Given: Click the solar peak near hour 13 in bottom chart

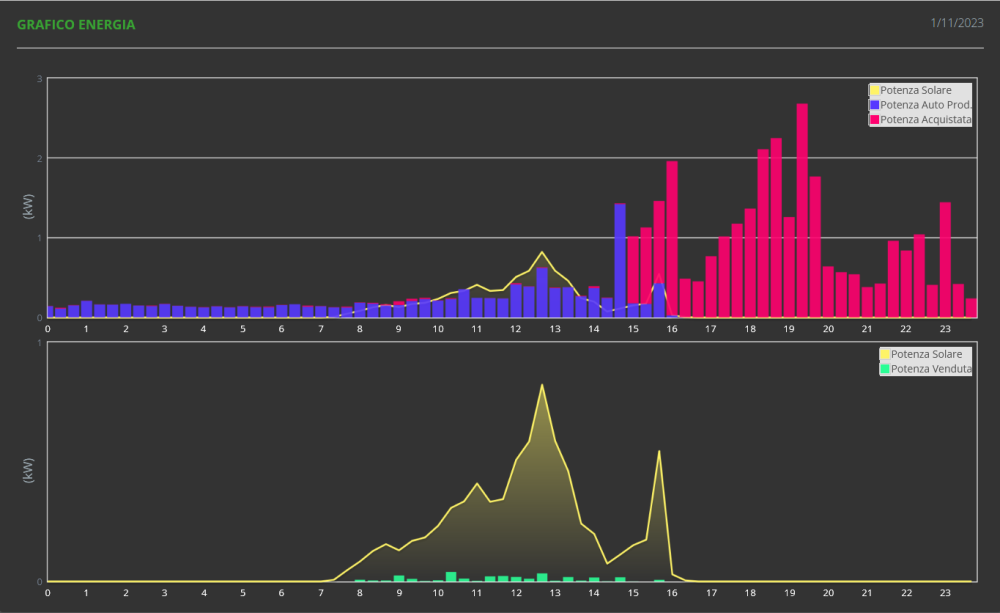Looking at the screenshot, I should [x=542, y=385].
